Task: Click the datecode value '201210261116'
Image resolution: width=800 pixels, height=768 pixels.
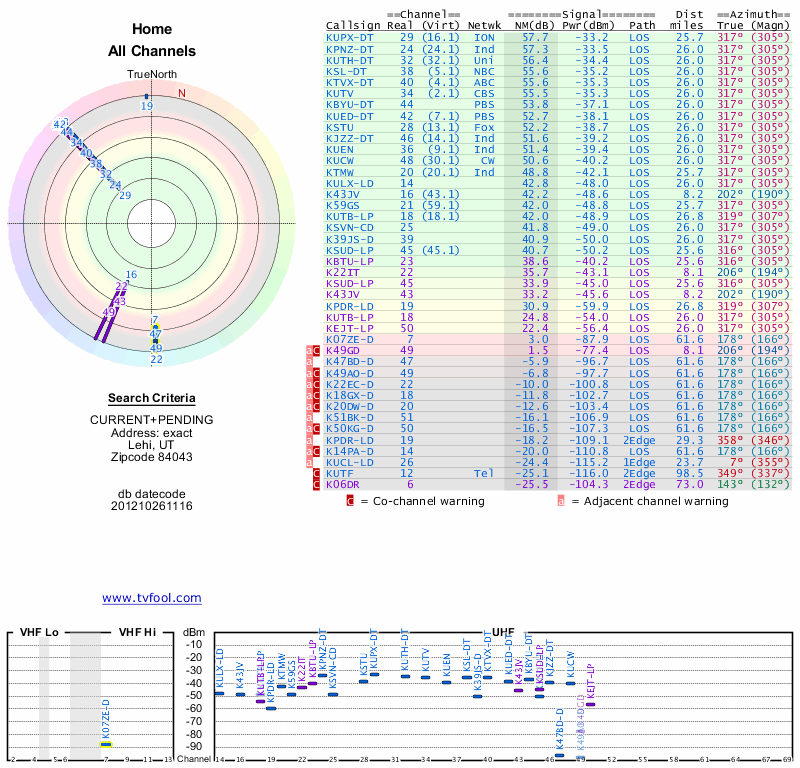Action: 152,506
